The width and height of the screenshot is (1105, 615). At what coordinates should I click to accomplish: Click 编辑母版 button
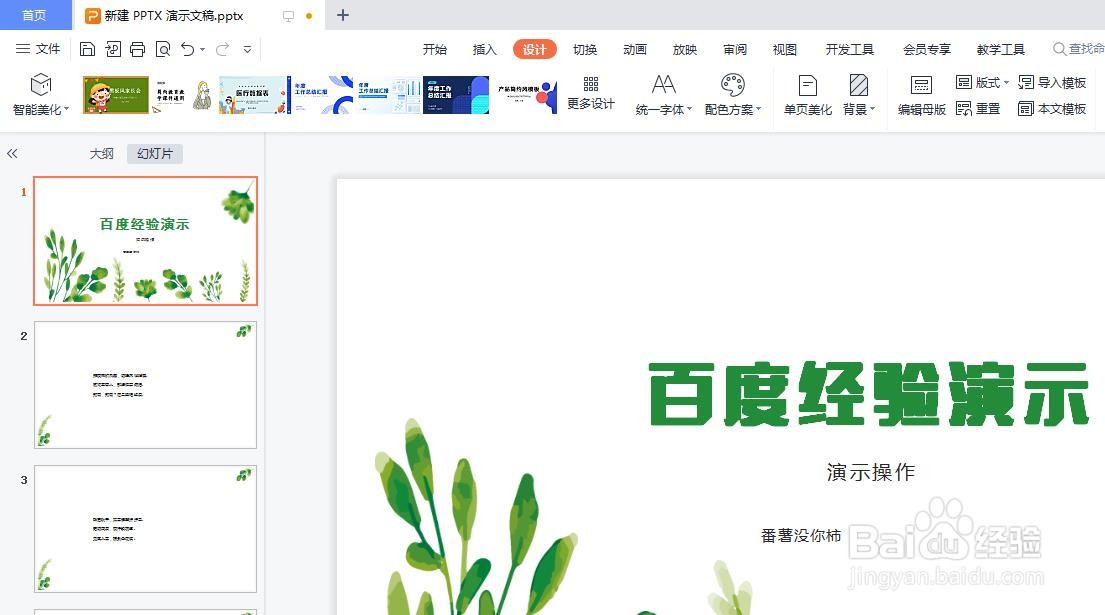tap(921, 94)
